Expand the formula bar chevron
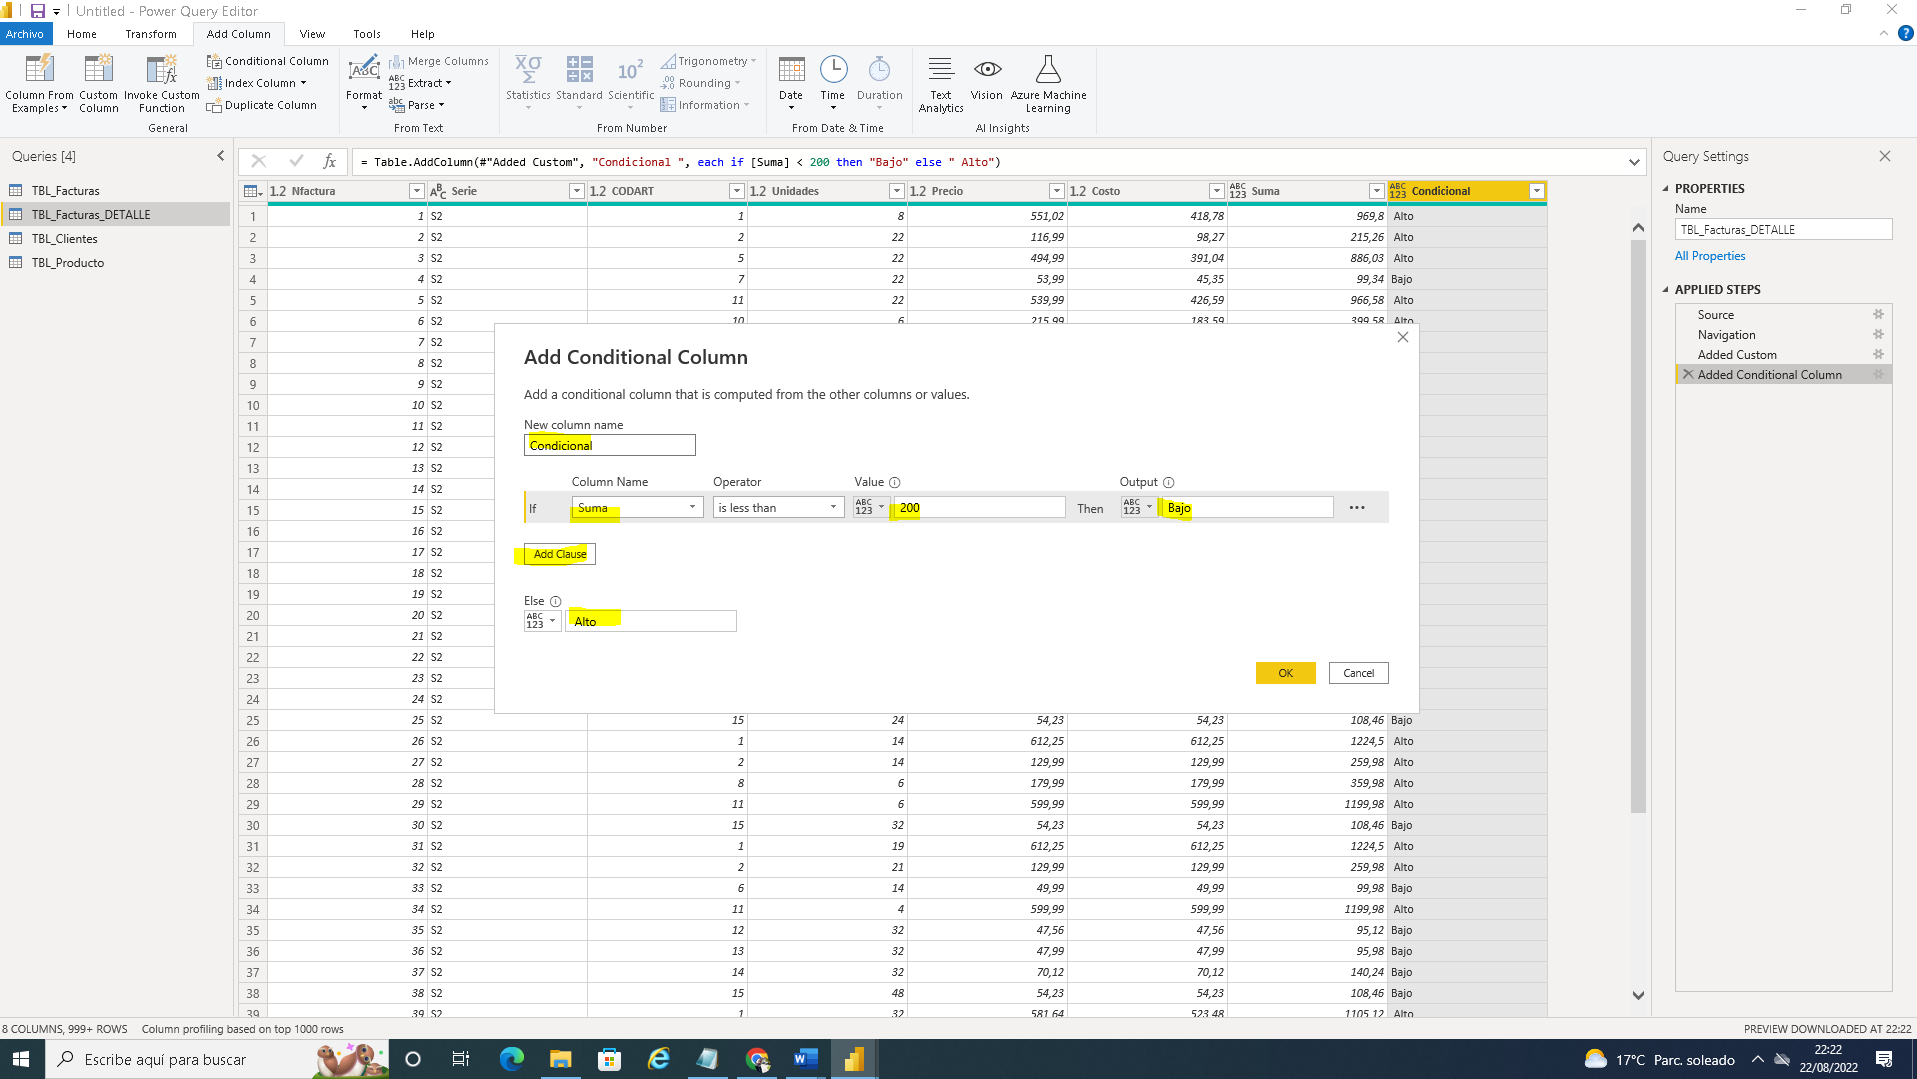Viewport: 1917px width, 1079px height. 1634,162
